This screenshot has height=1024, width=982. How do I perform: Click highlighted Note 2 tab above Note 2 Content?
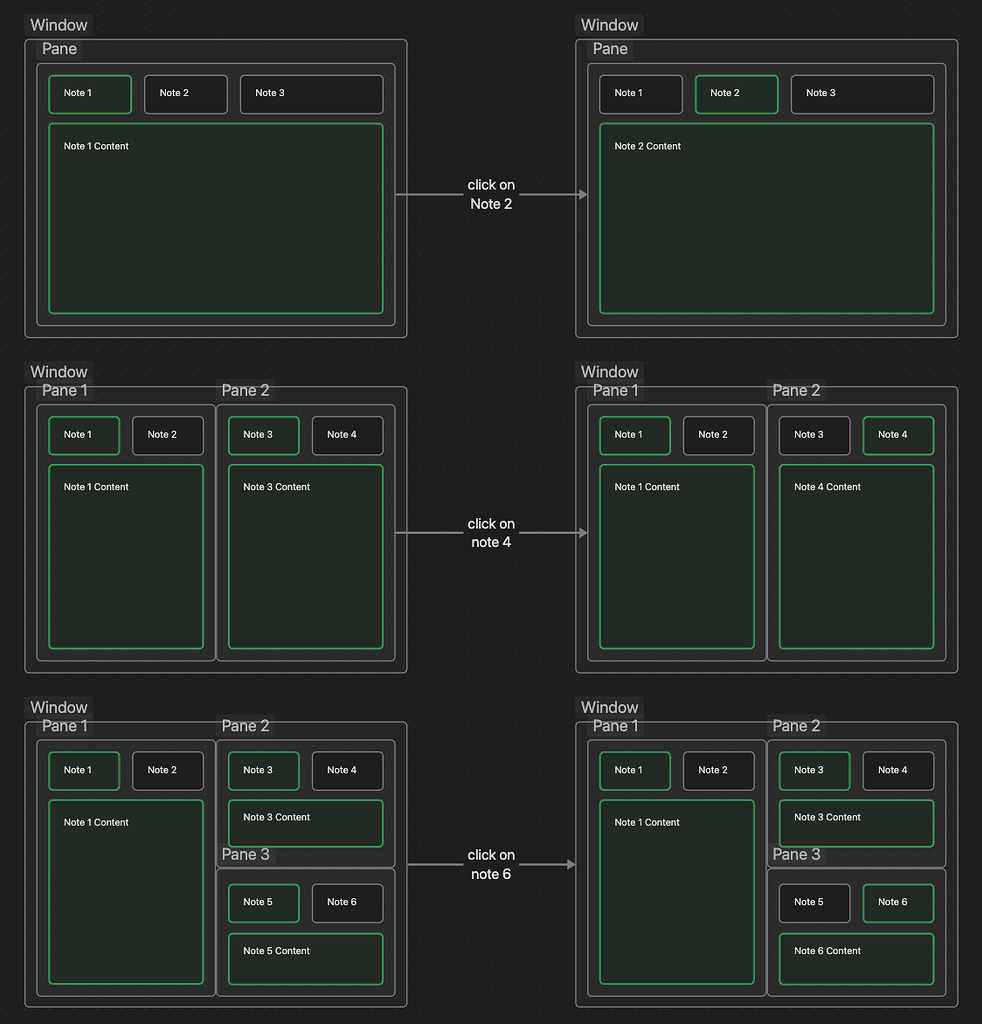point(736,94)
